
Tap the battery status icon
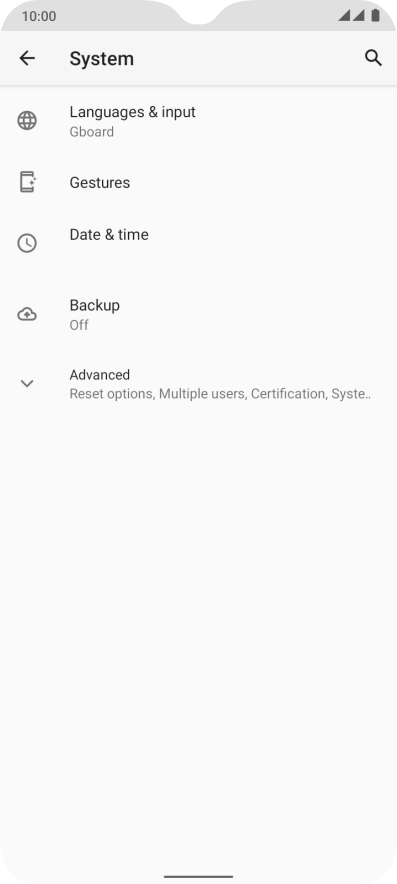[375, 16]
